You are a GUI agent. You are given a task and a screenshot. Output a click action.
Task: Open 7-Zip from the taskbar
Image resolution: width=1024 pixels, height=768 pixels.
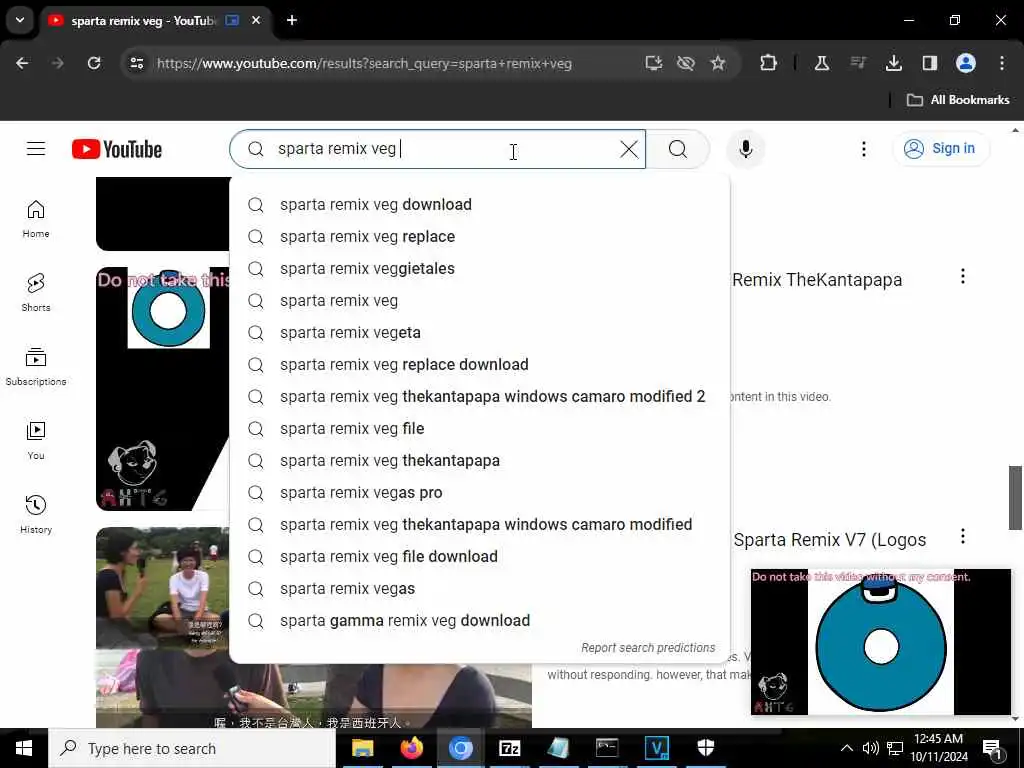point(509,748)
